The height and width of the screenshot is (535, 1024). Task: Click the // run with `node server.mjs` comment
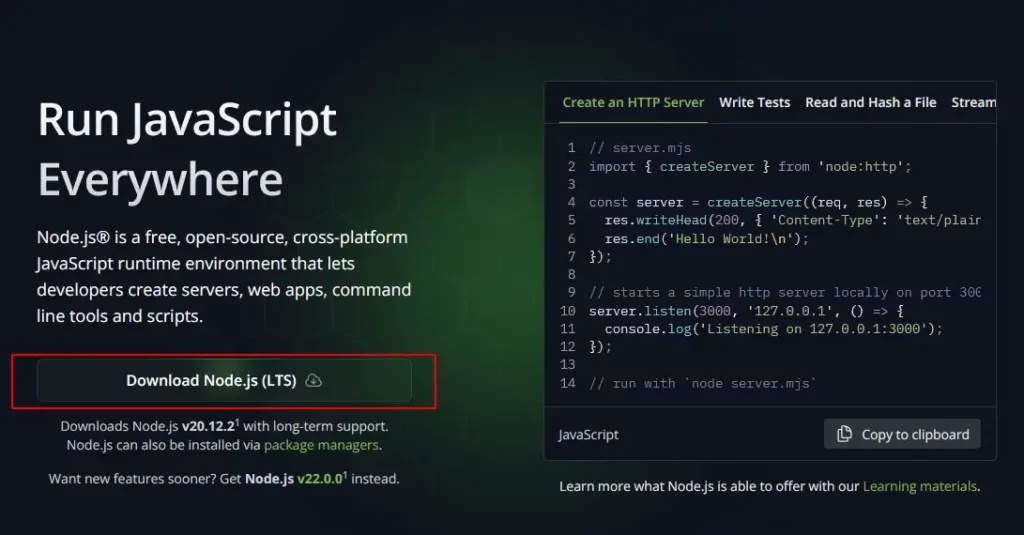pyautogui.click(x=703, y=383)
